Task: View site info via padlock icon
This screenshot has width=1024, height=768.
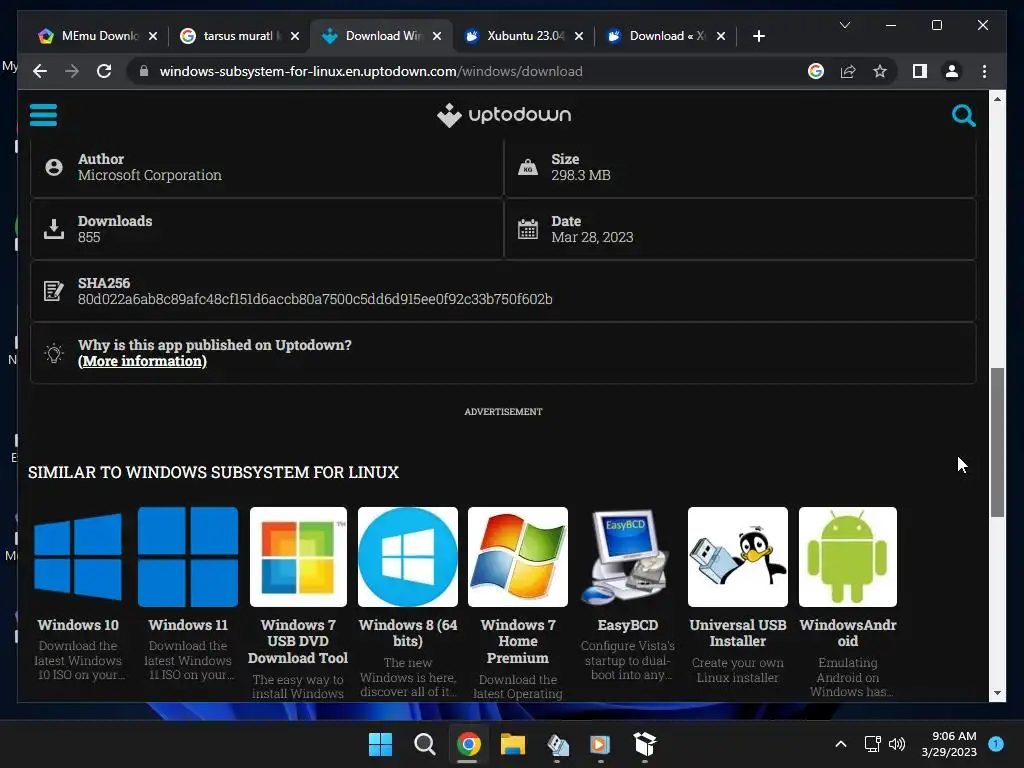Action: [x=144, y=71]
